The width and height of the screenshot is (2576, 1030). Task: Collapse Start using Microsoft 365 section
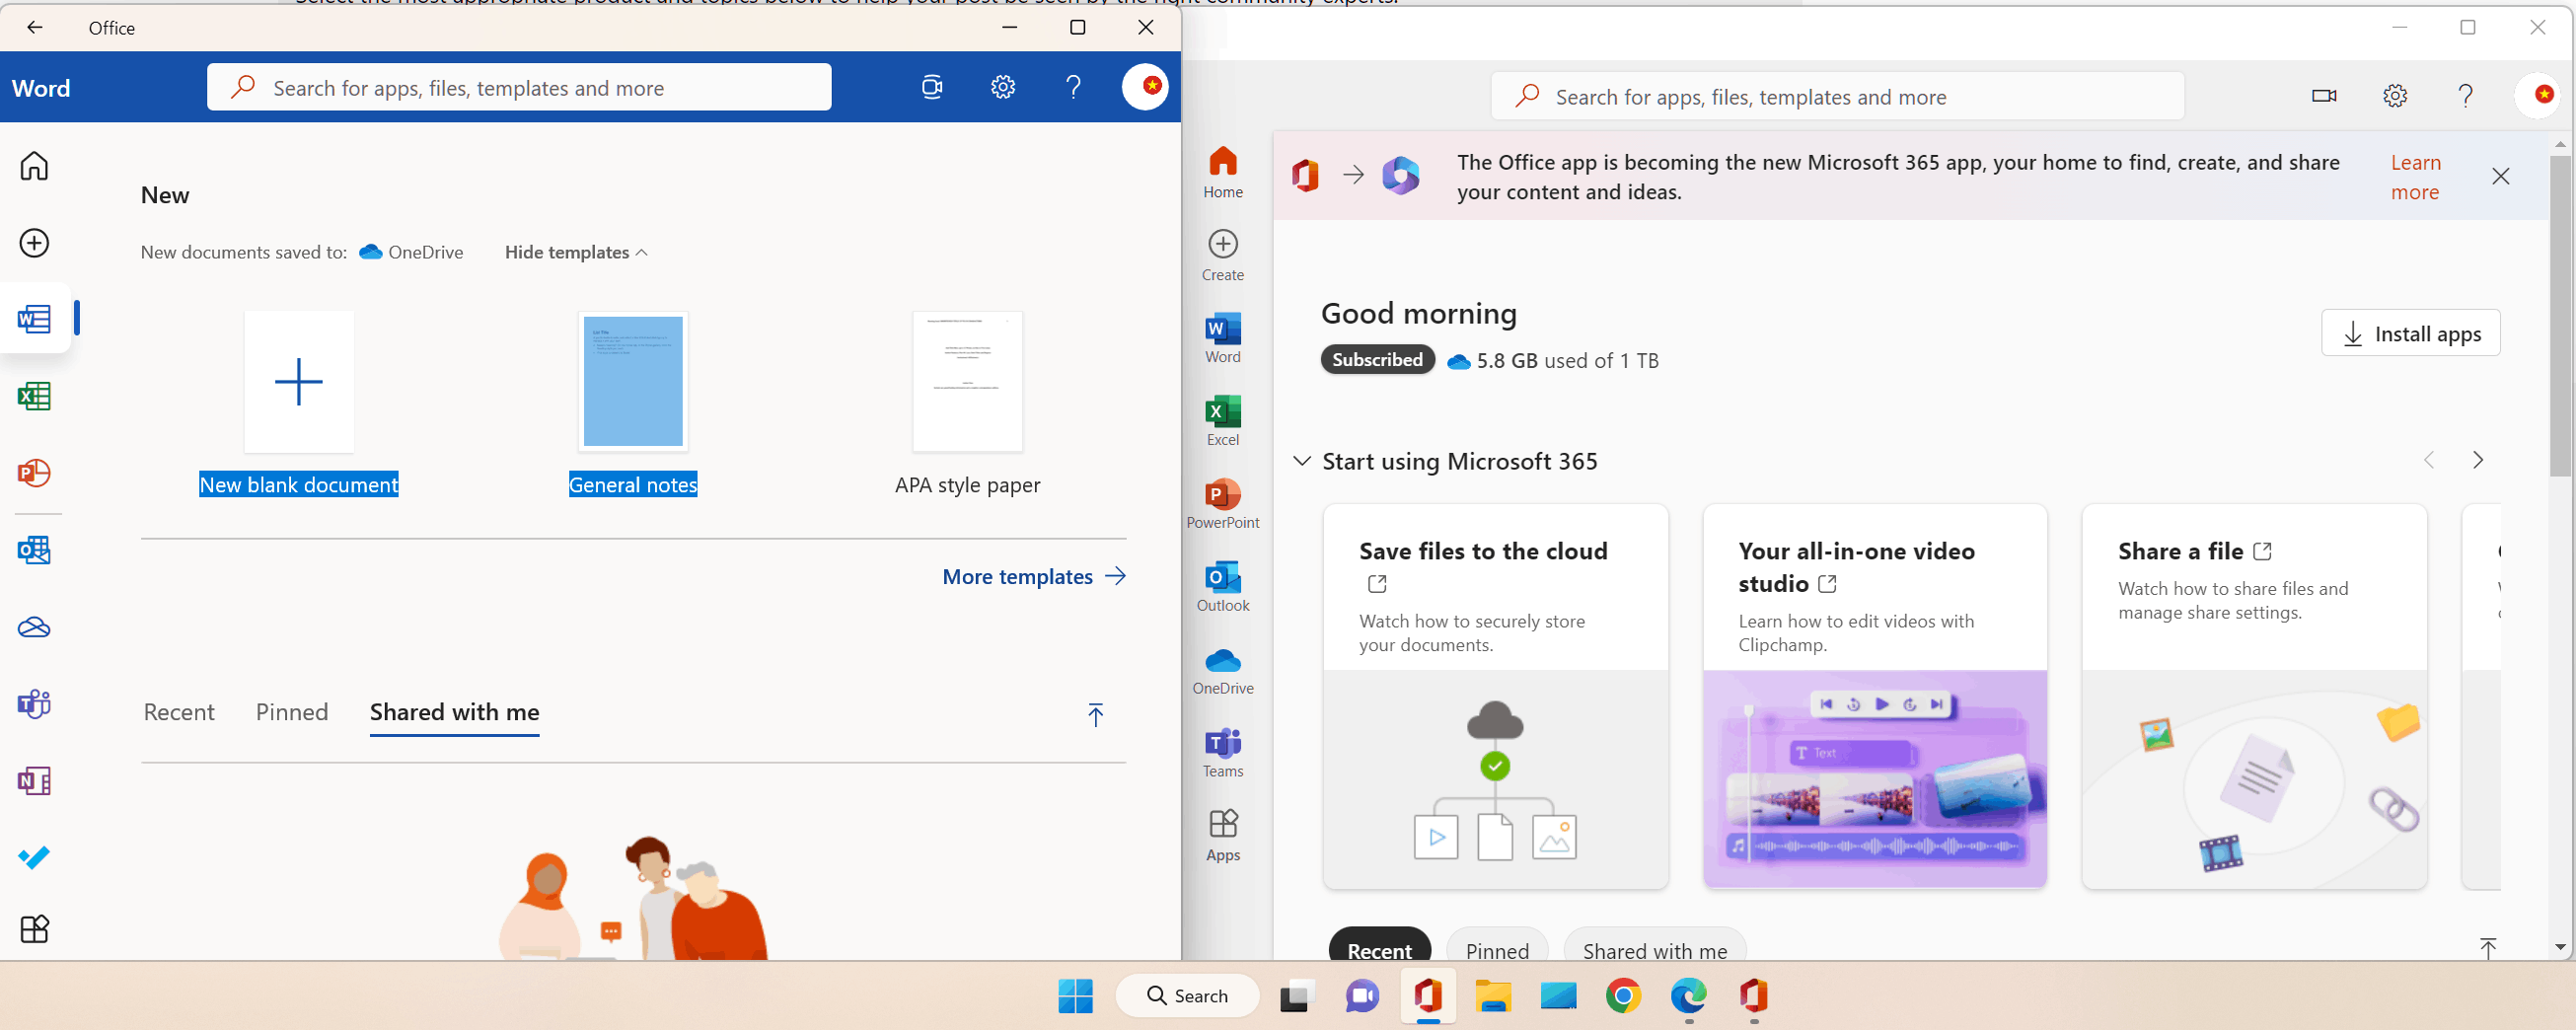click(x=1302, y=461)
